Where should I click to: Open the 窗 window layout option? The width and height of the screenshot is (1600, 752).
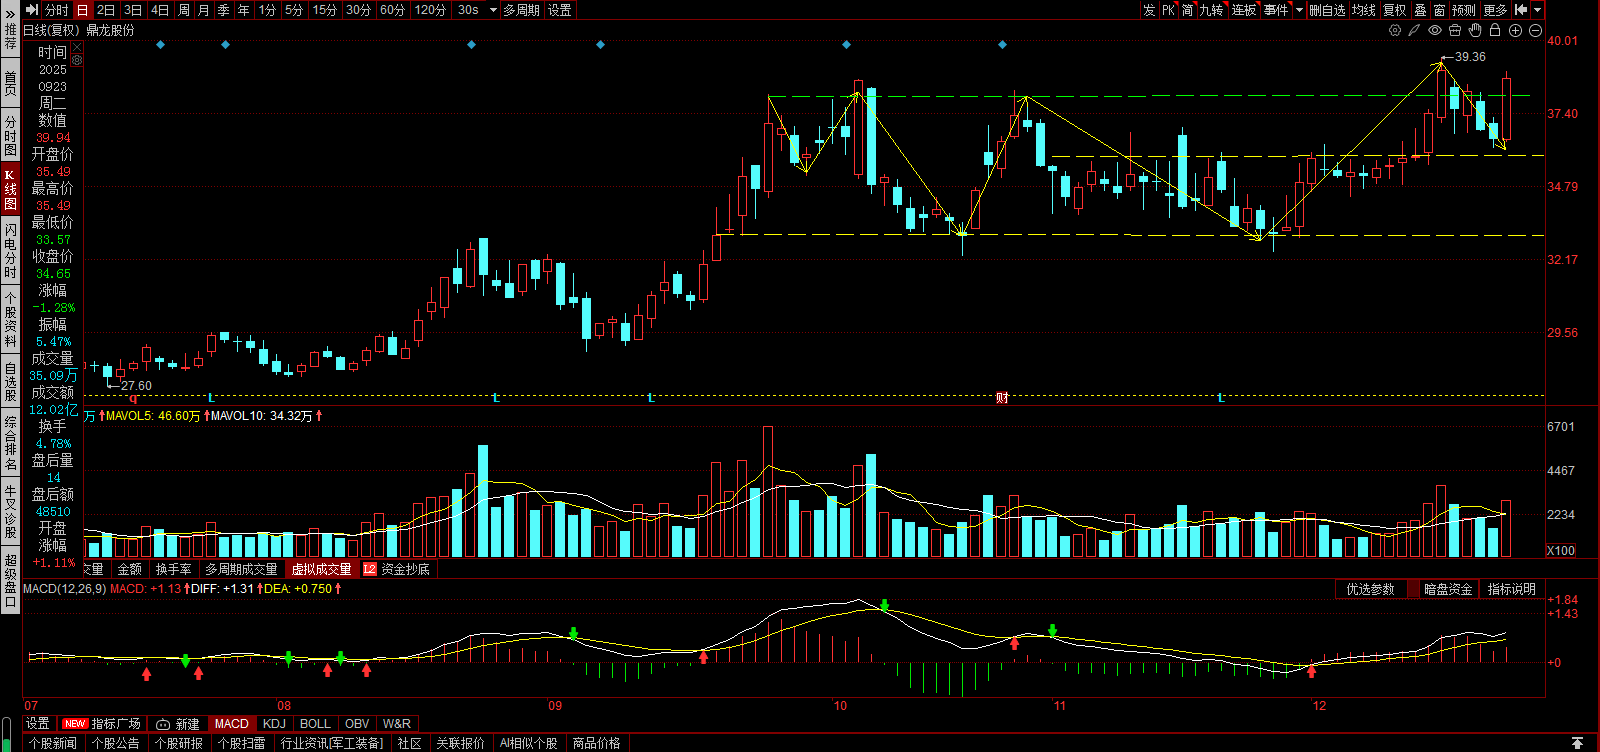tap(1439, 10)
